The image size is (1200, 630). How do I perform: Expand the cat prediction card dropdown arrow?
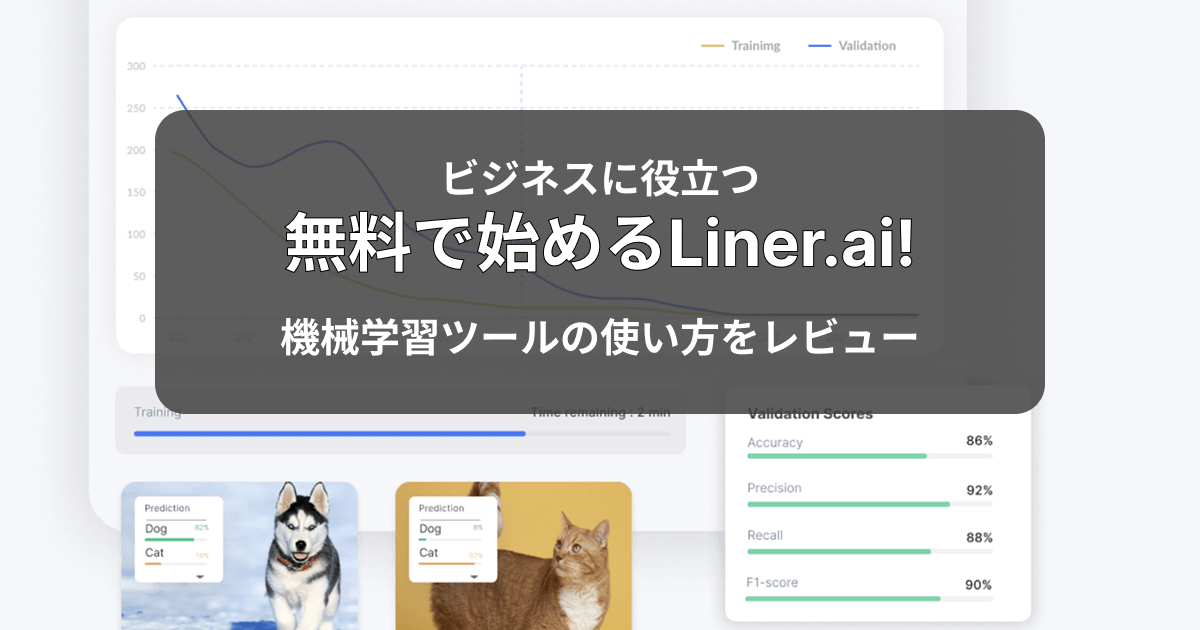click(474, 577)
